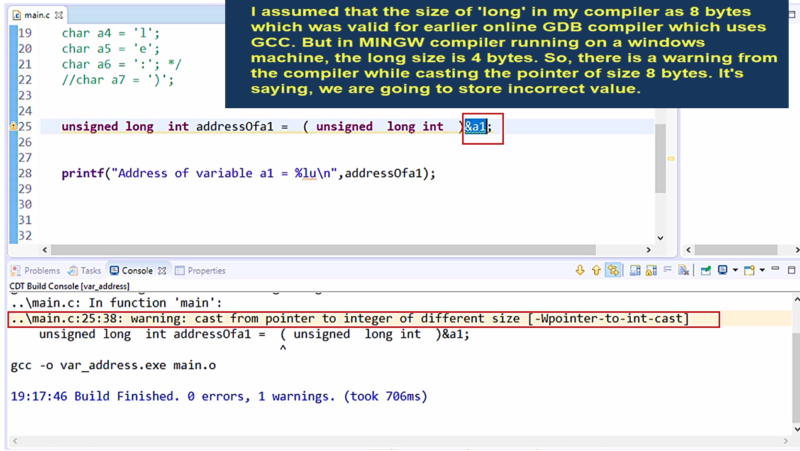Jump to previous error in console
800x451 pixels.
pyautogui.click(x=596, y=270)
